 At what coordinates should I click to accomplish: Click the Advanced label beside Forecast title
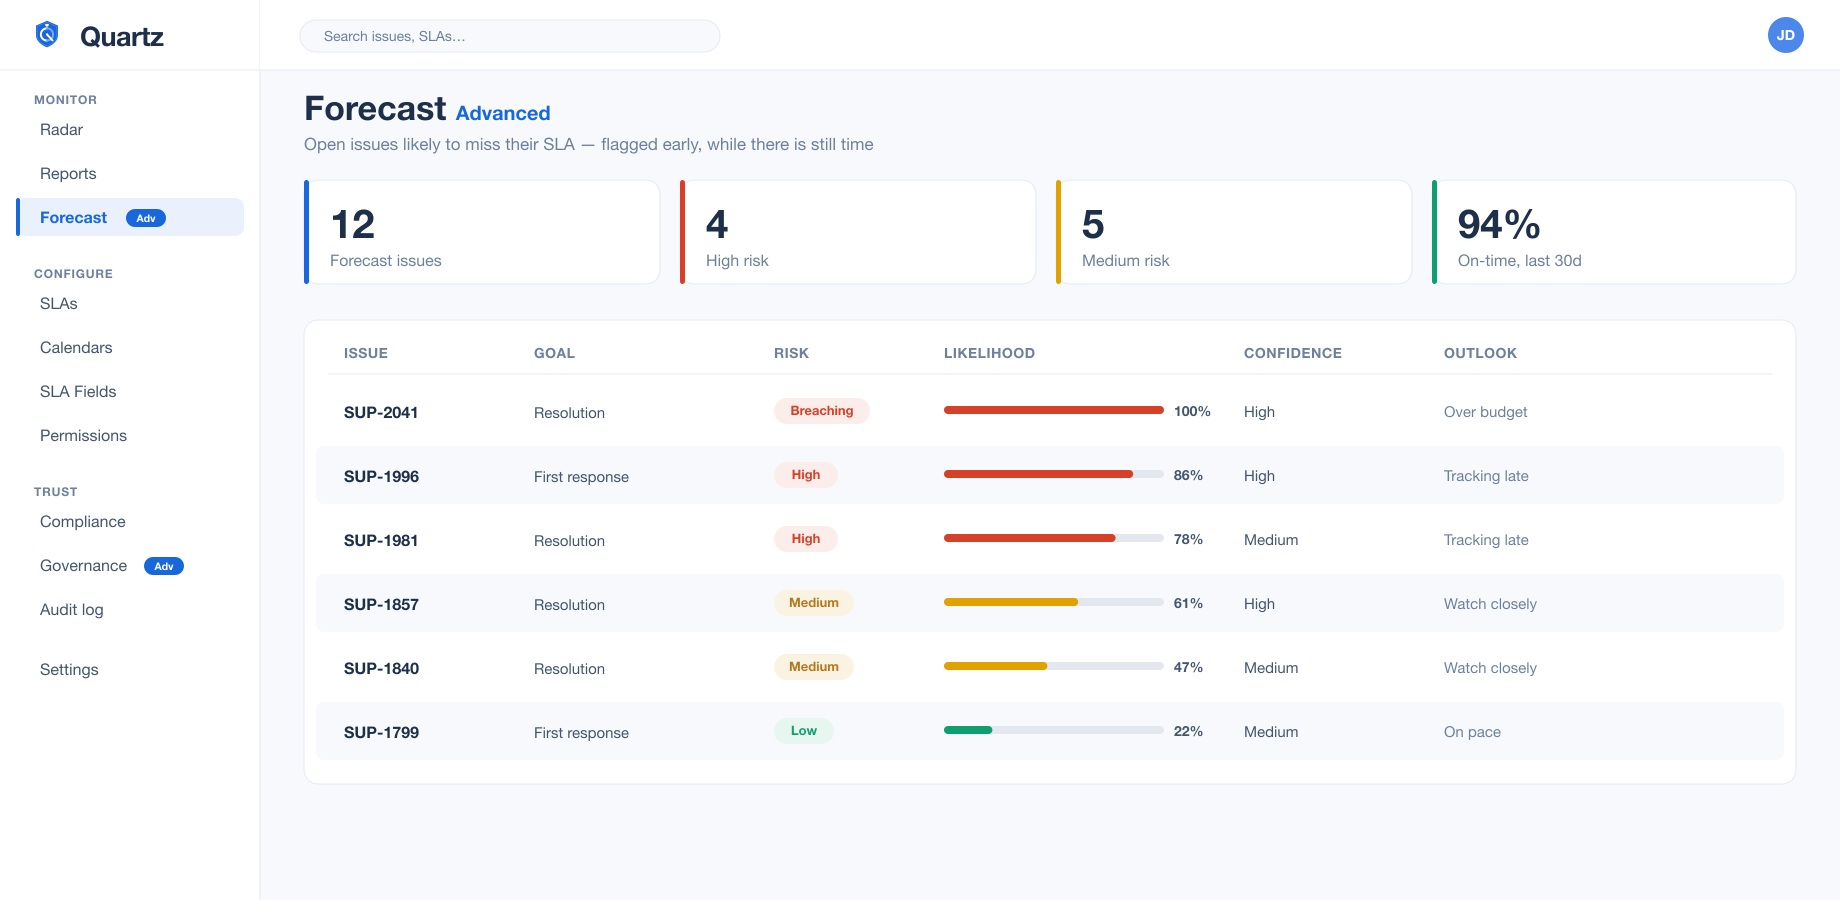503,113
